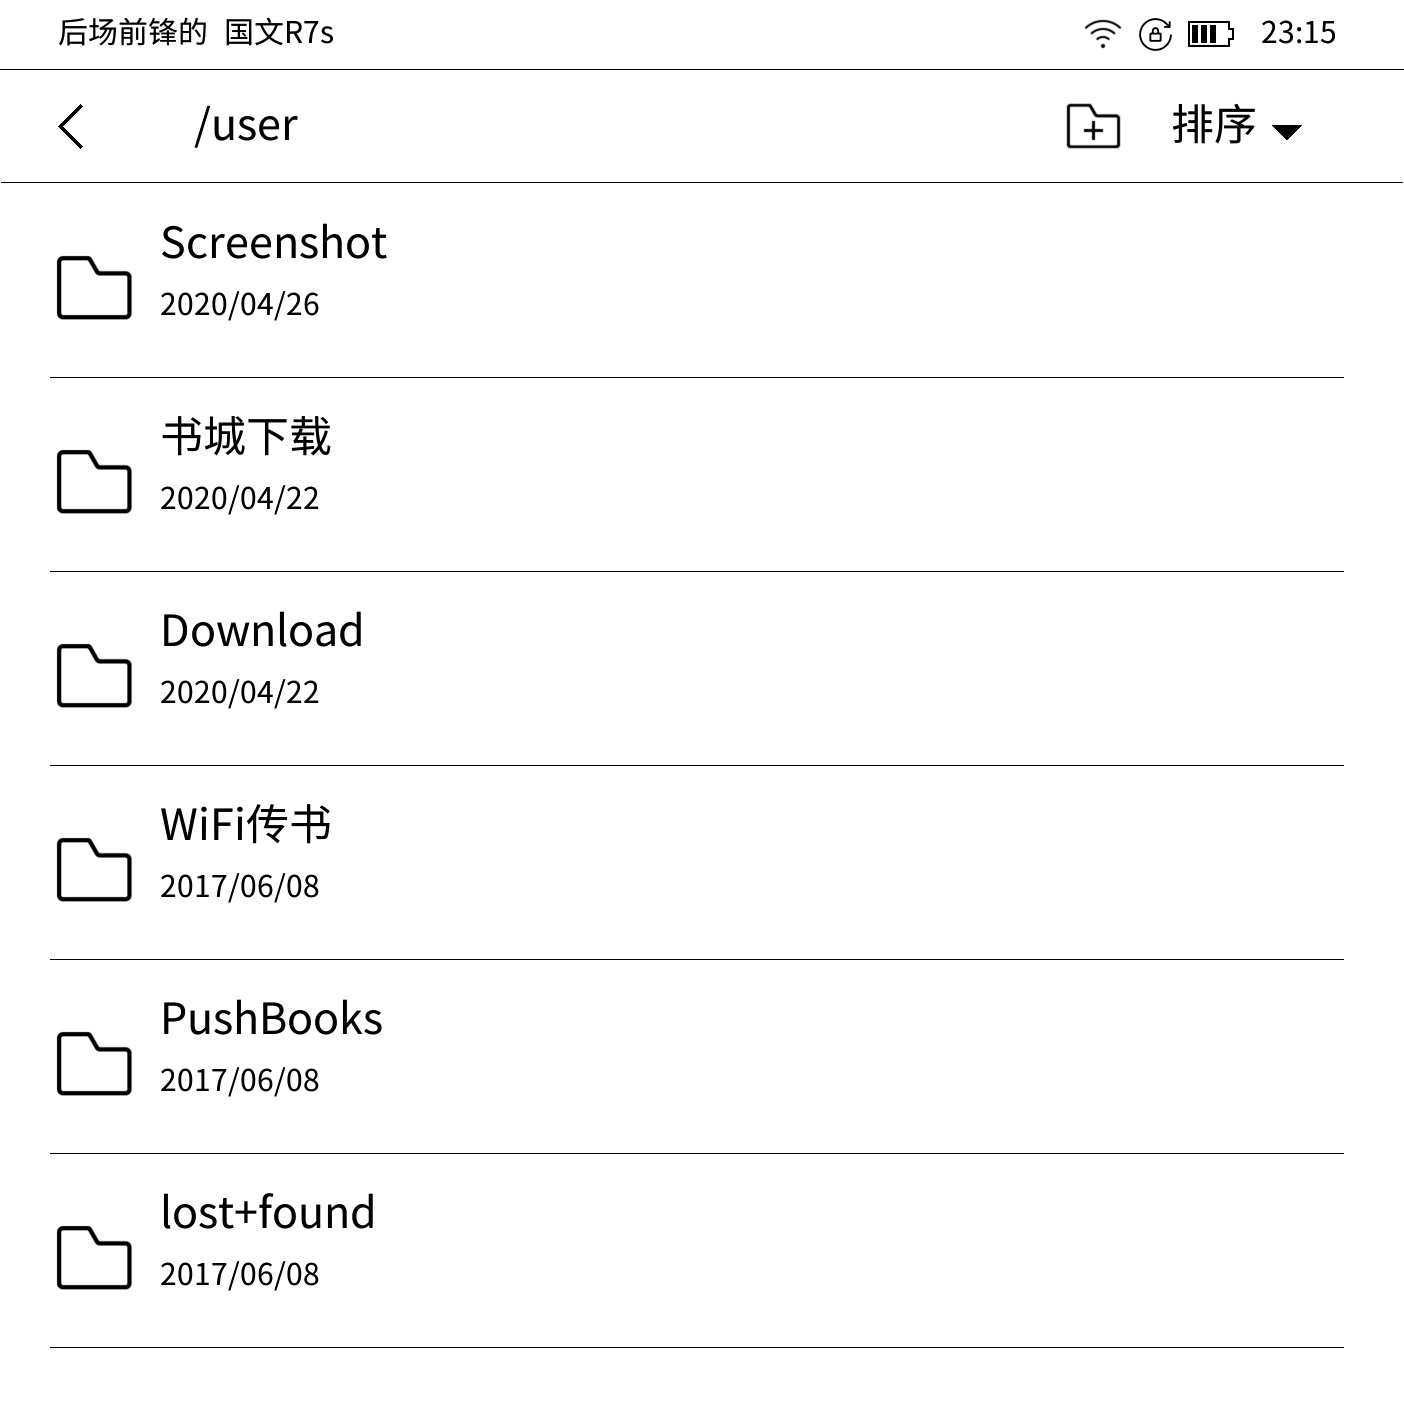
Task: Click the downward arrow next to 排序
Action: (x=1290, y=130)
